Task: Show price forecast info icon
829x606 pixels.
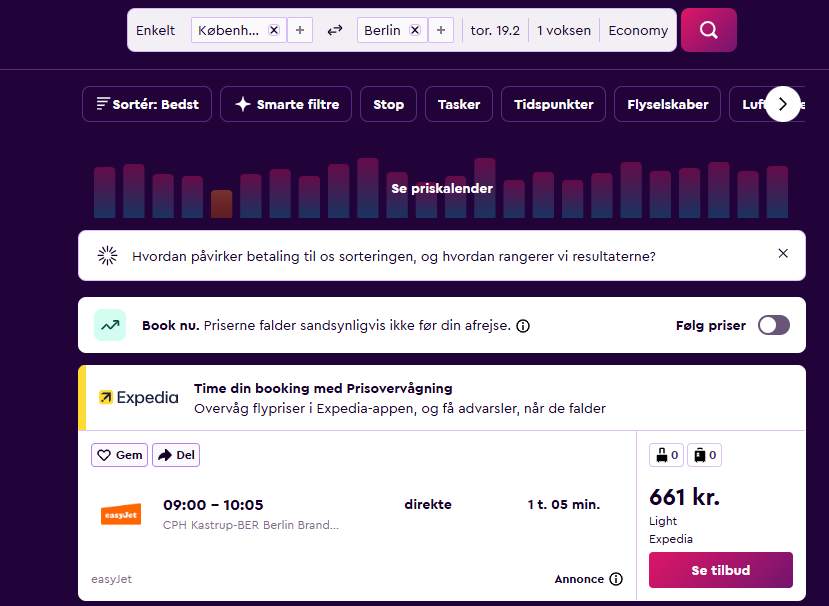Action: 523,326
